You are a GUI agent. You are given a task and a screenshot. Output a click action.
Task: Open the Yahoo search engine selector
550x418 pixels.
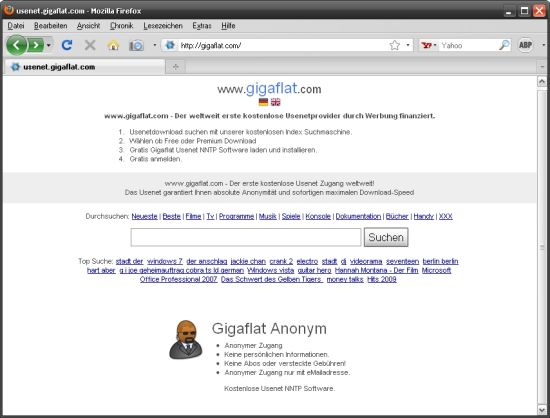pyautogui.click(x=429, y=45)
